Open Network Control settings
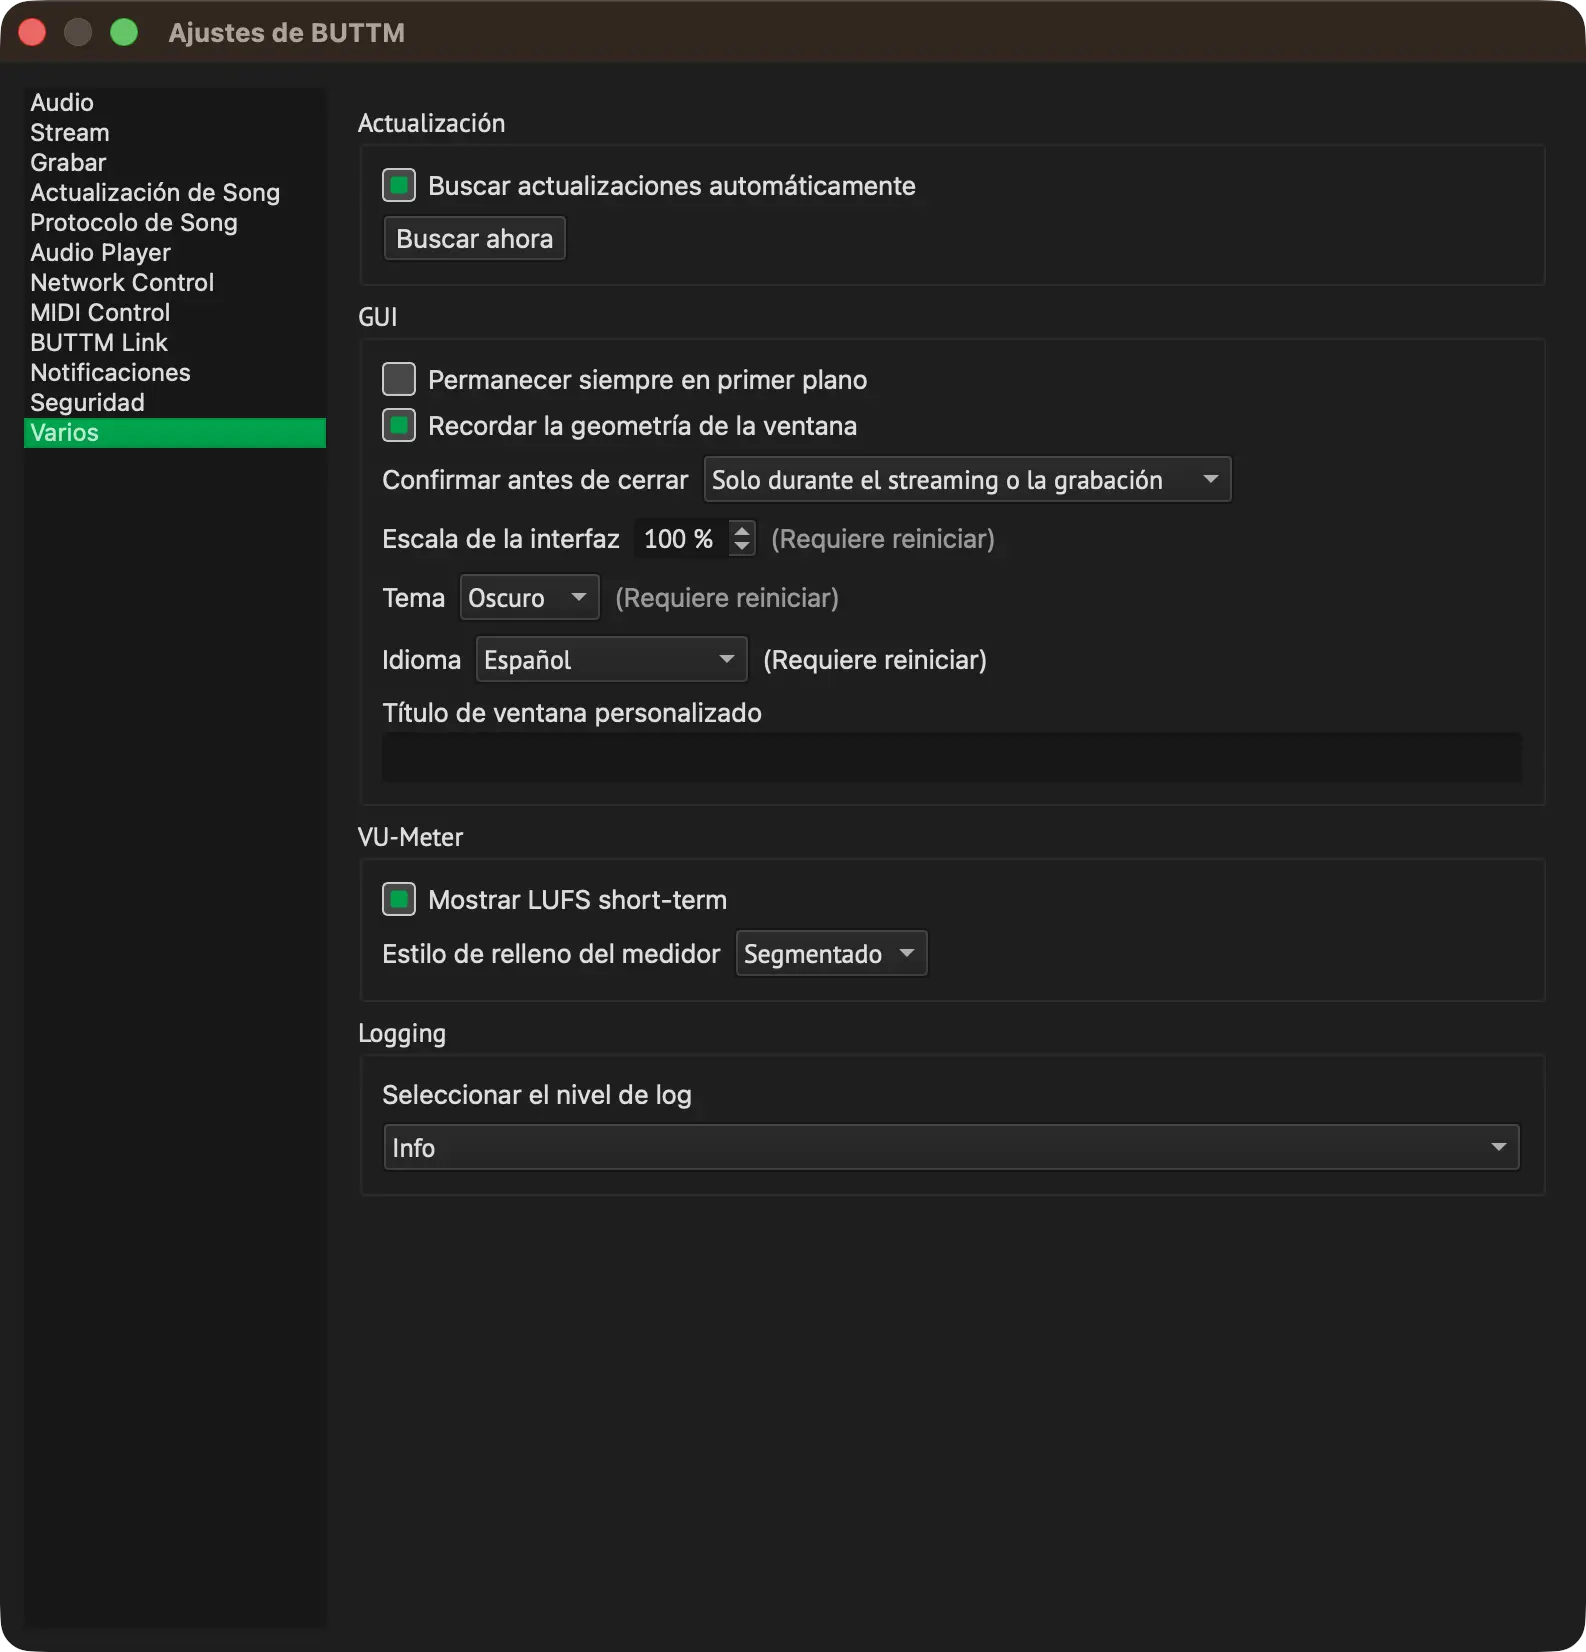The width and height of the screenshot is (1586, 1652). [175, 283]
